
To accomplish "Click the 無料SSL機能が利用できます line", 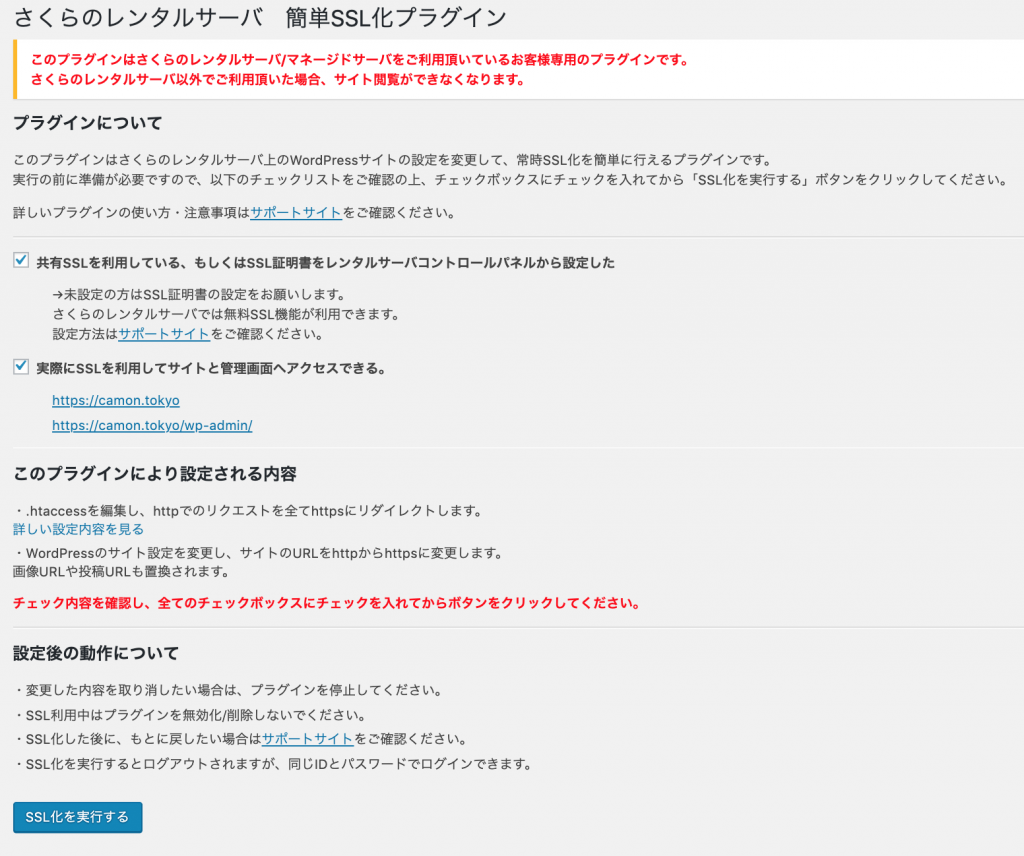I will [x=226, y=314].
